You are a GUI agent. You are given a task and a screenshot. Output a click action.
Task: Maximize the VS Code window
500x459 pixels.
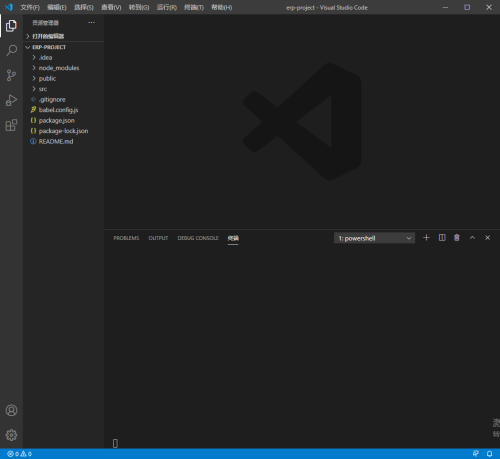(467, 7)
